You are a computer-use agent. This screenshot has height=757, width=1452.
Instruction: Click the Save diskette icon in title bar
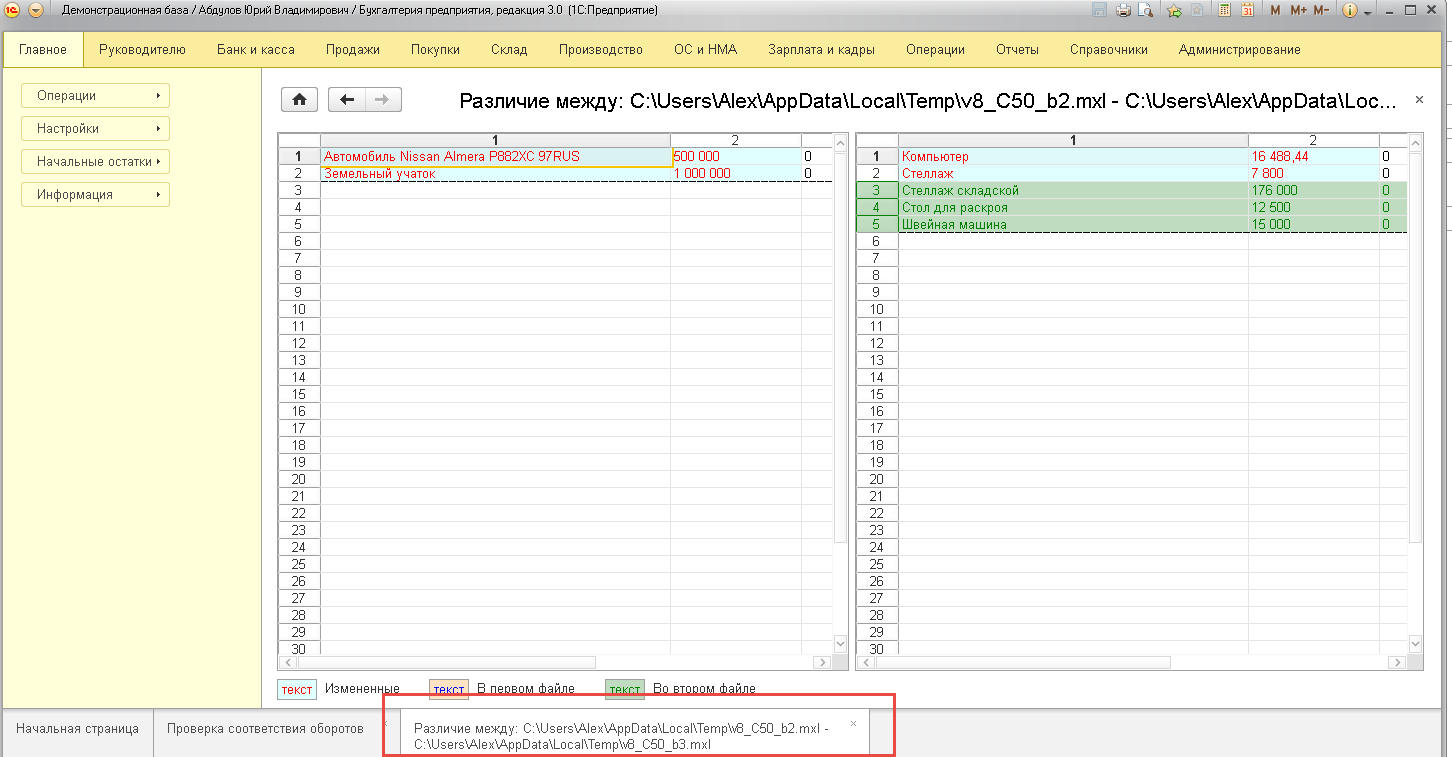1100,10
